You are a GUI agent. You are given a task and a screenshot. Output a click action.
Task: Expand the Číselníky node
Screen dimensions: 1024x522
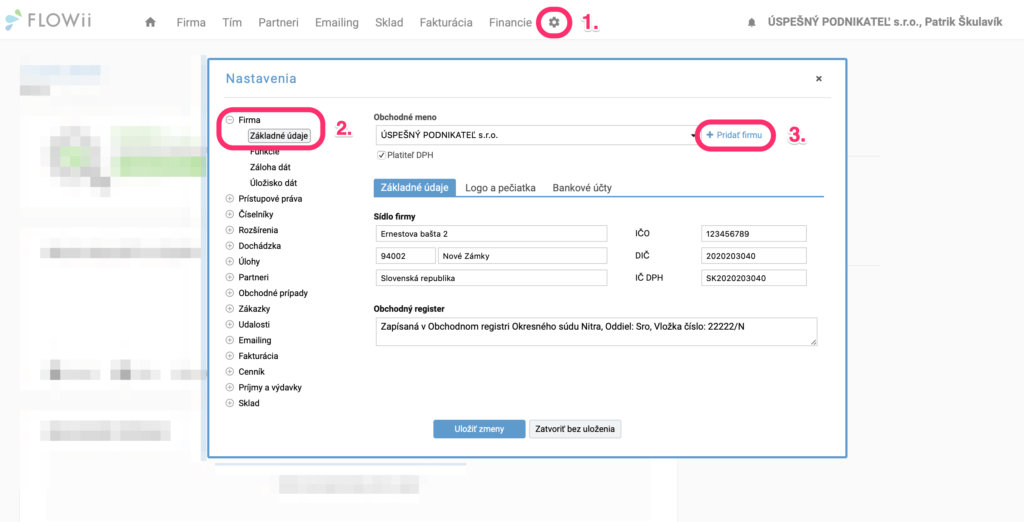(229, 214)
